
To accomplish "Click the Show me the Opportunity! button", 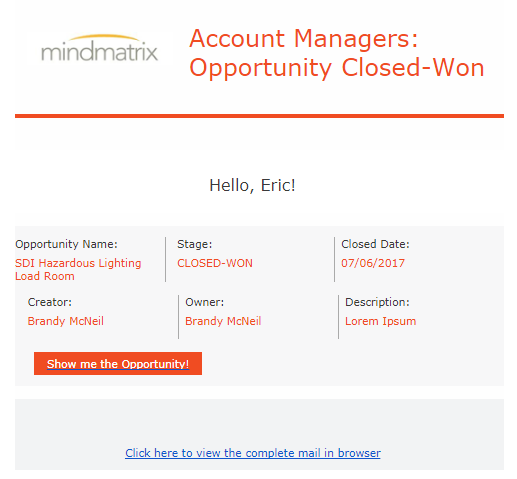I will coord(118,363).
